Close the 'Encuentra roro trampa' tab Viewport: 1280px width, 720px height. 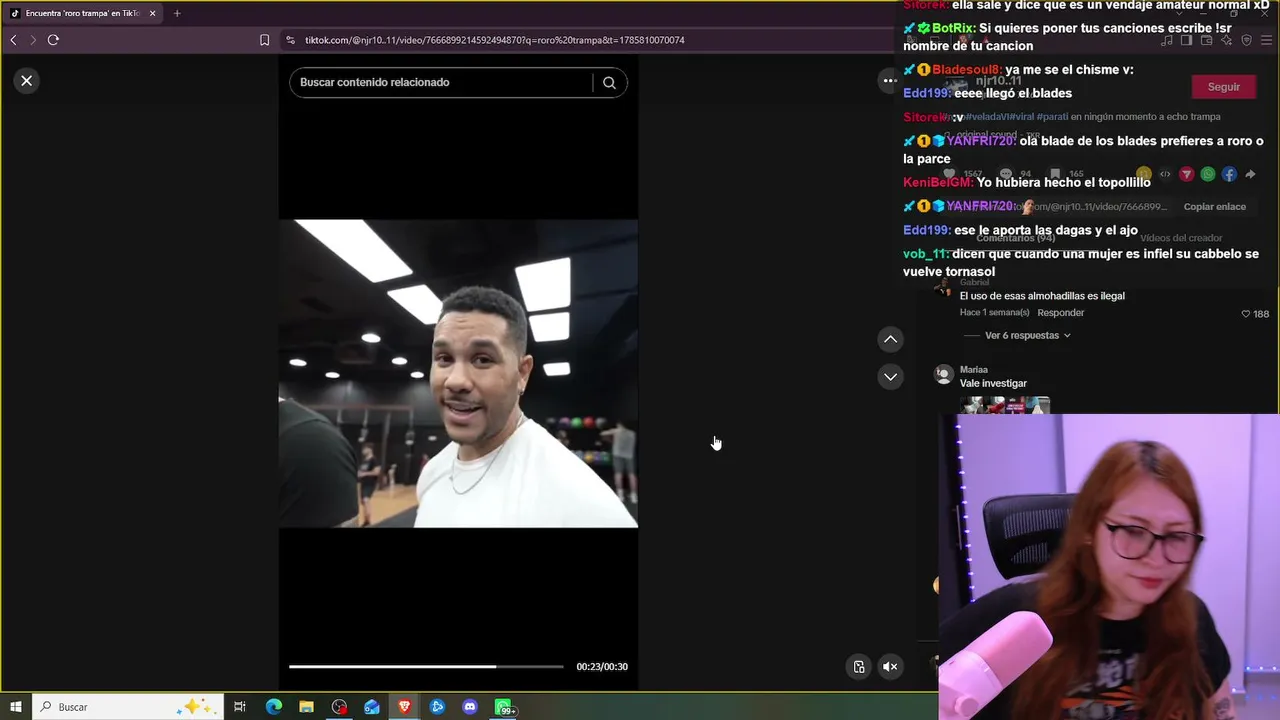153,13
